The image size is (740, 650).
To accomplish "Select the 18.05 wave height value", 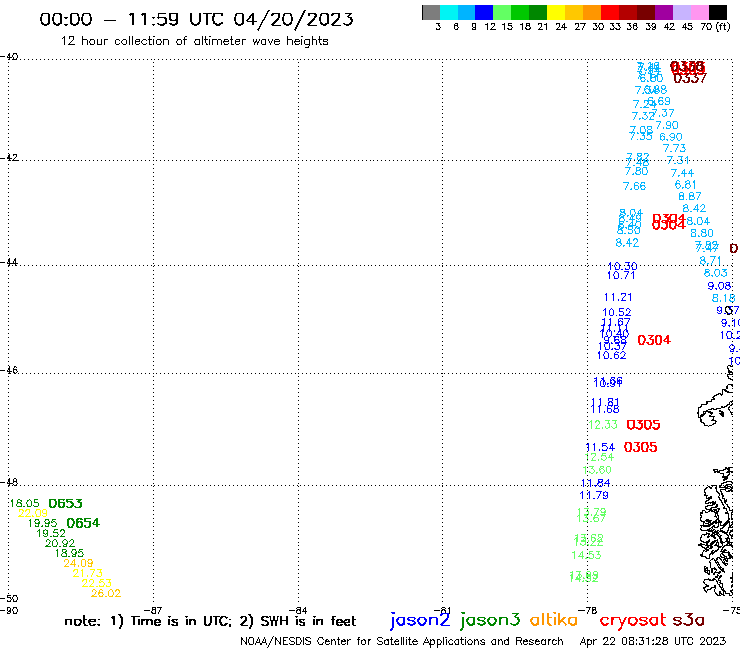I will click(25, 503).
